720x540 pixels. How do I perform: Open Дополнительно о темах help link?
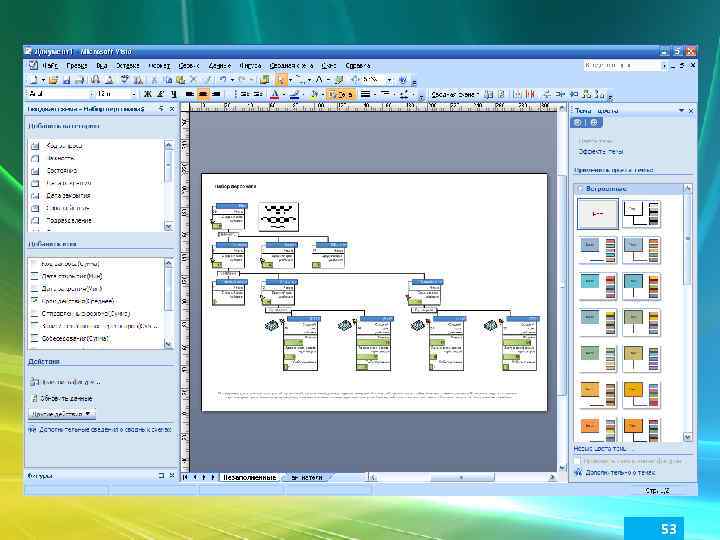[620, 472]
